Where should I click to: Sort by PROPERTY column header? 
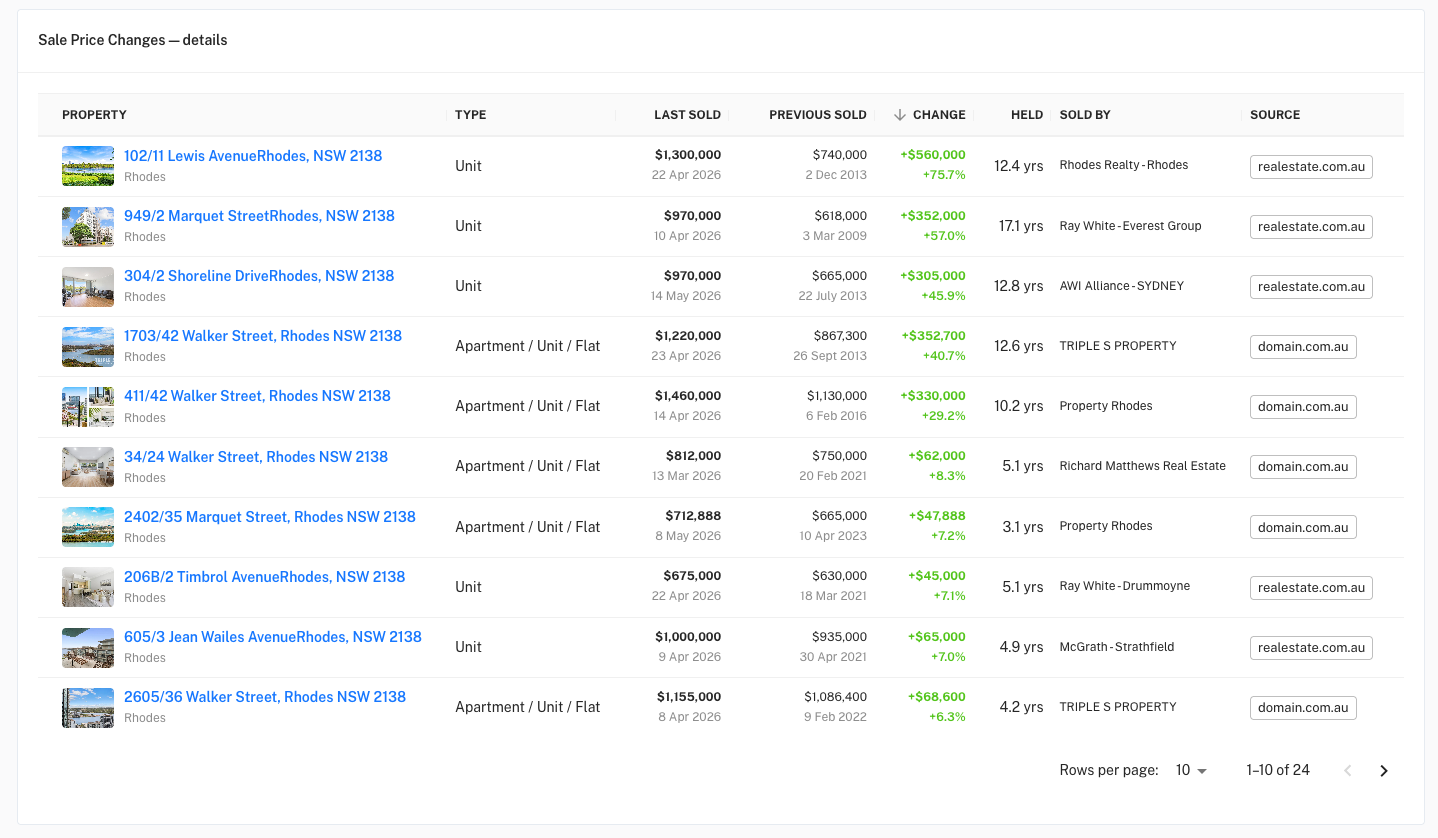coord(94,115)
